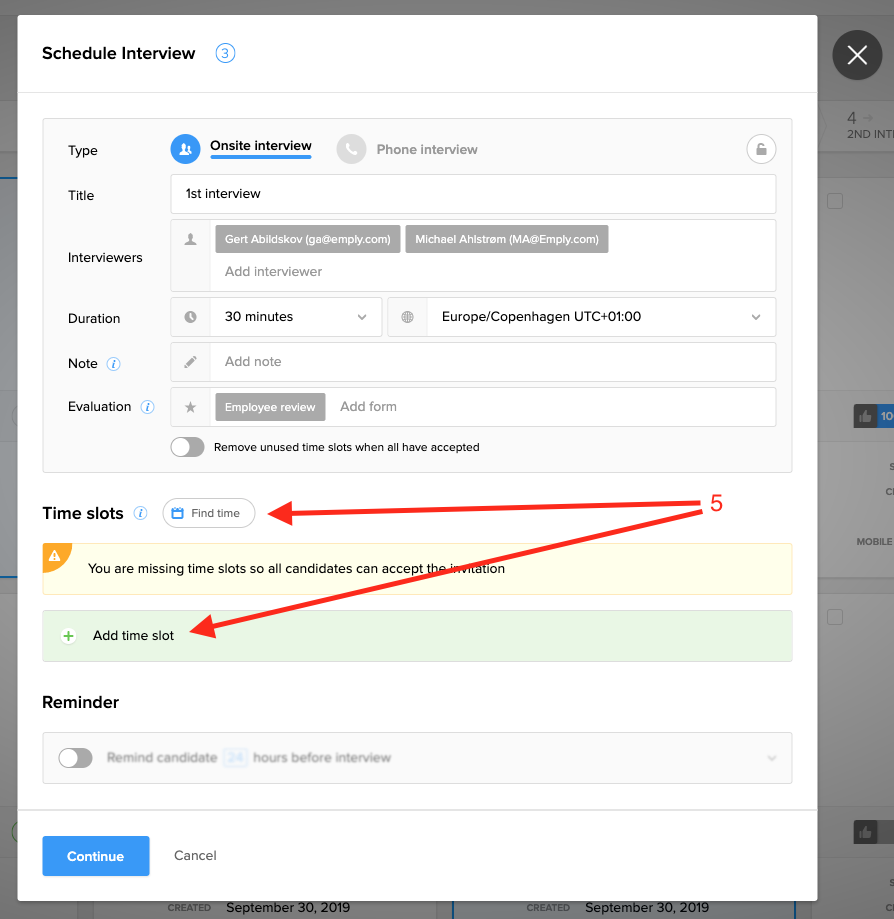Image resolution: width=894 pixels, height=919 pixels.
Task: Click the Add note input field
Action: tap(490, 362)
